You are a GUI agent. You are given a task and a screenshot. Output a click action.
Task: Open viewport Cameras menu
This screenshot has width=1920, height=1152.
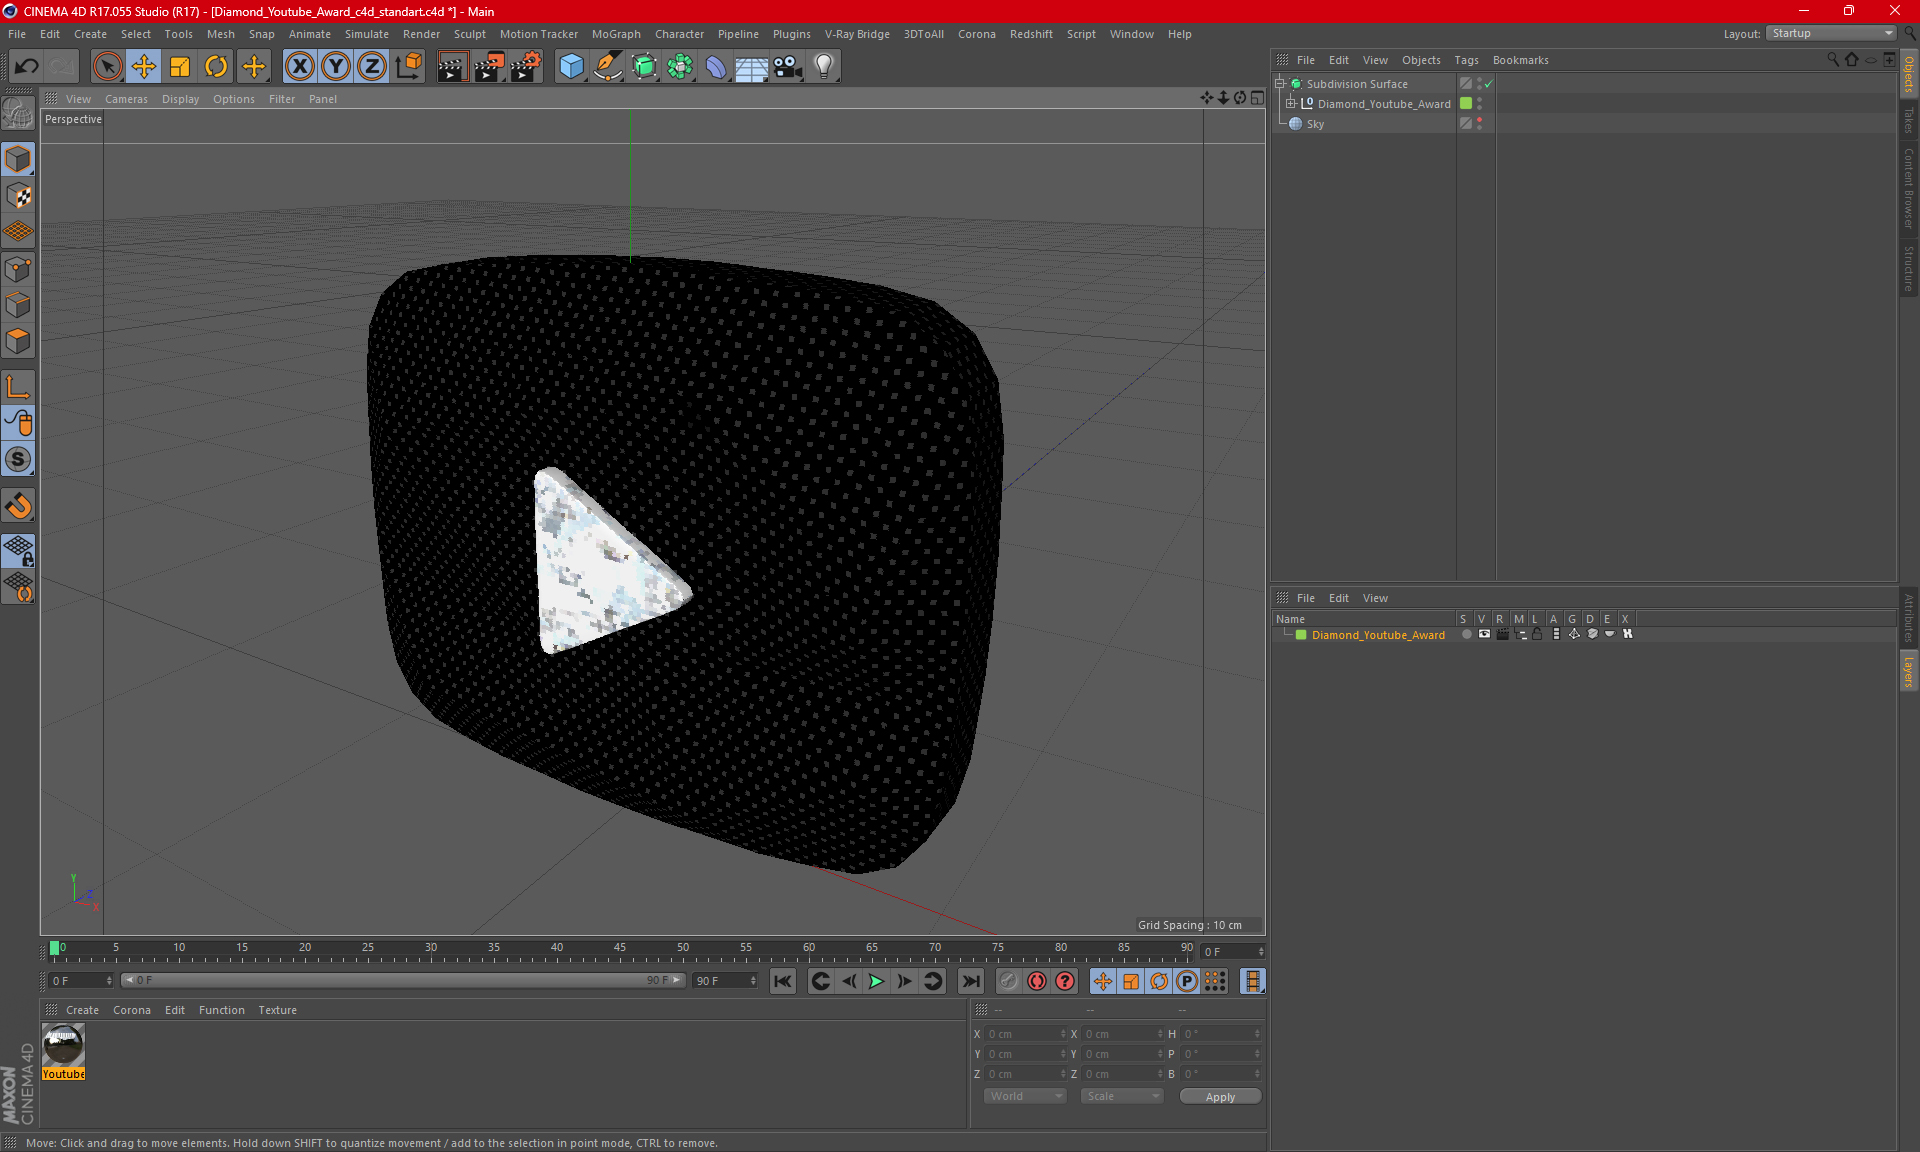point(126,99)
